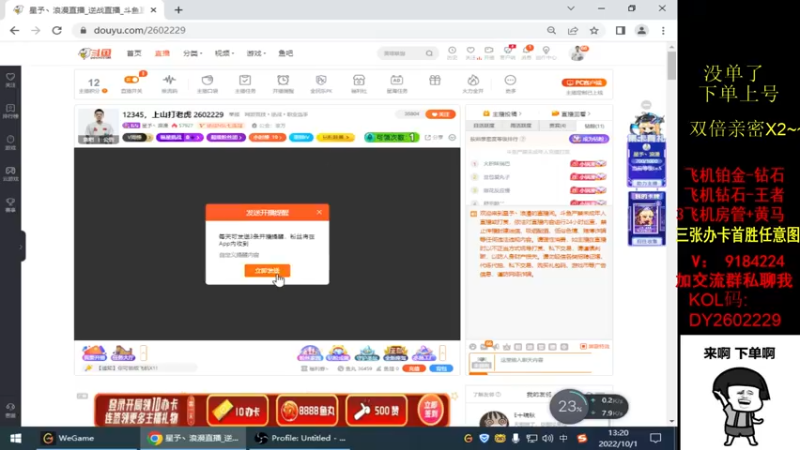Click the orange 关注 follow button
Viewport: 800px width, 450px height.
[x=440, y=114]
